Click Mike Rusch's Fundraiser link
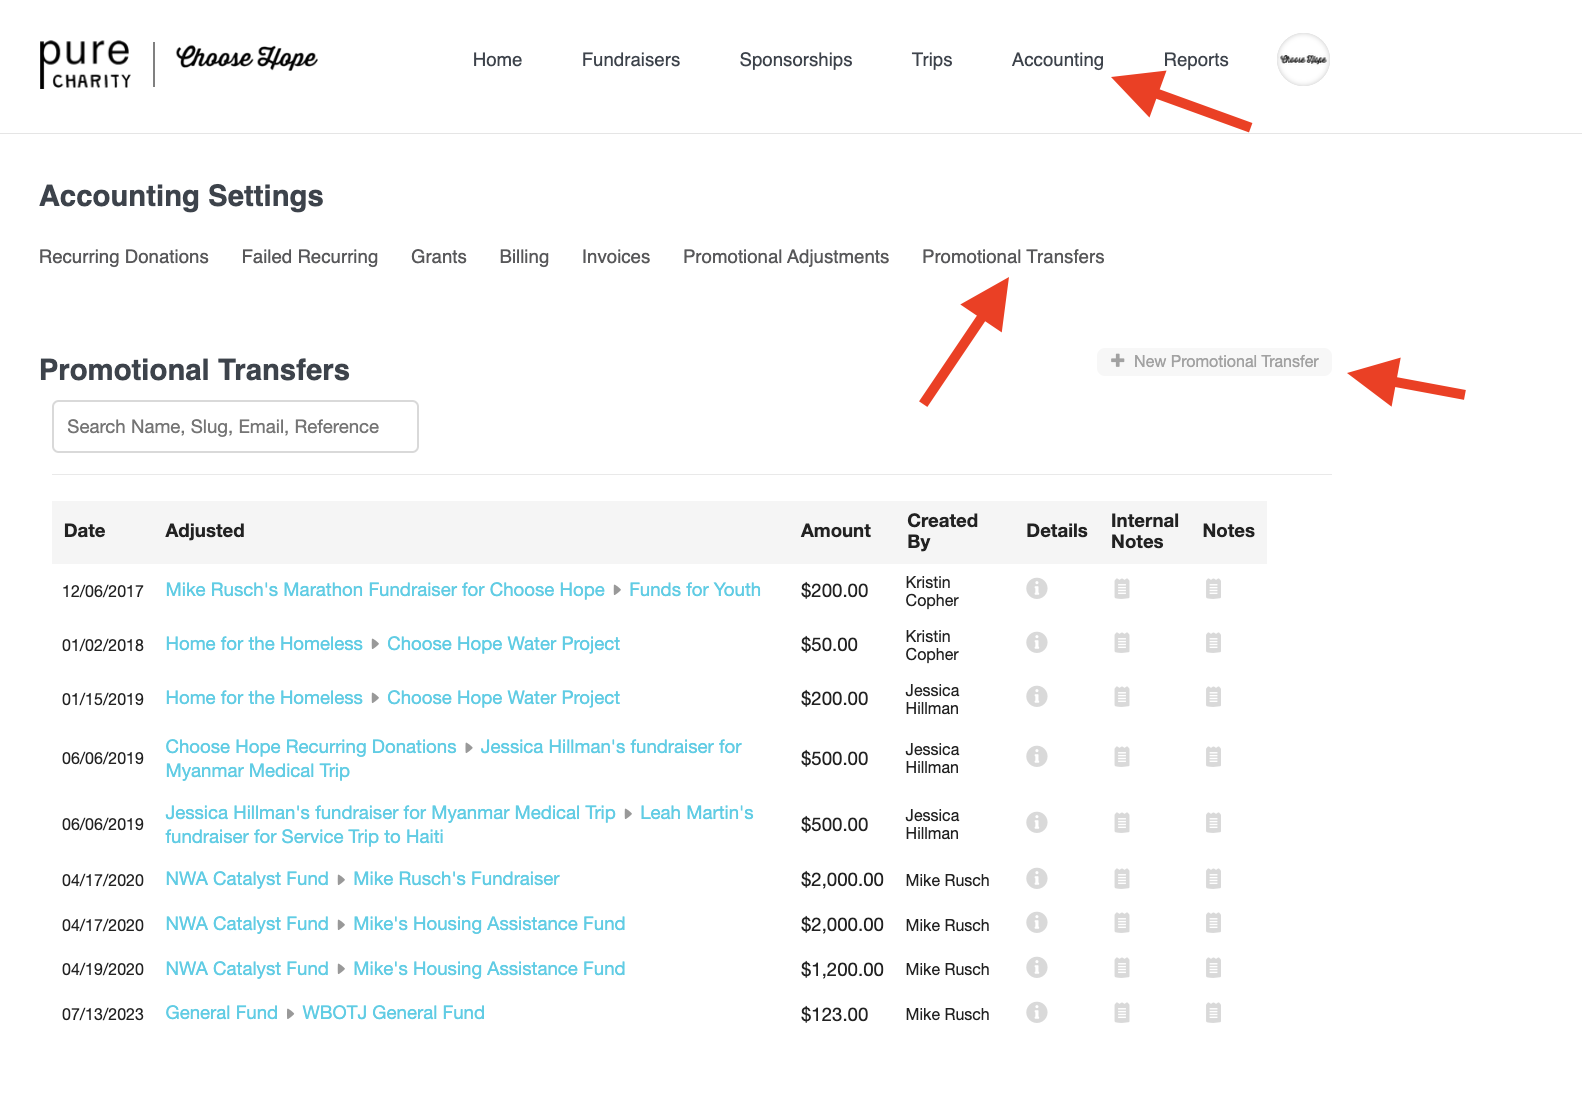Viewport: 1582px width, 1118px height. [x=456, y=879]
